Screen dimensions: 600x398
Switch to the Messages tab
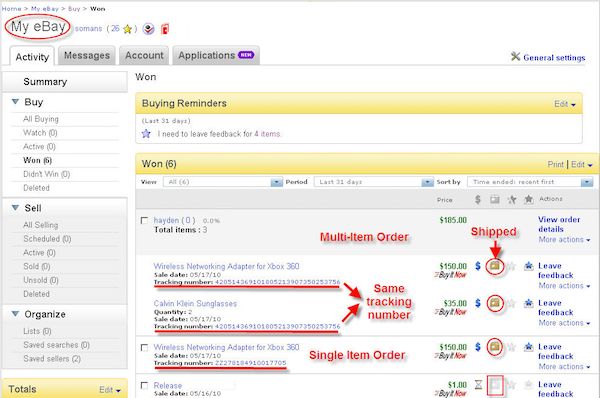87,55
